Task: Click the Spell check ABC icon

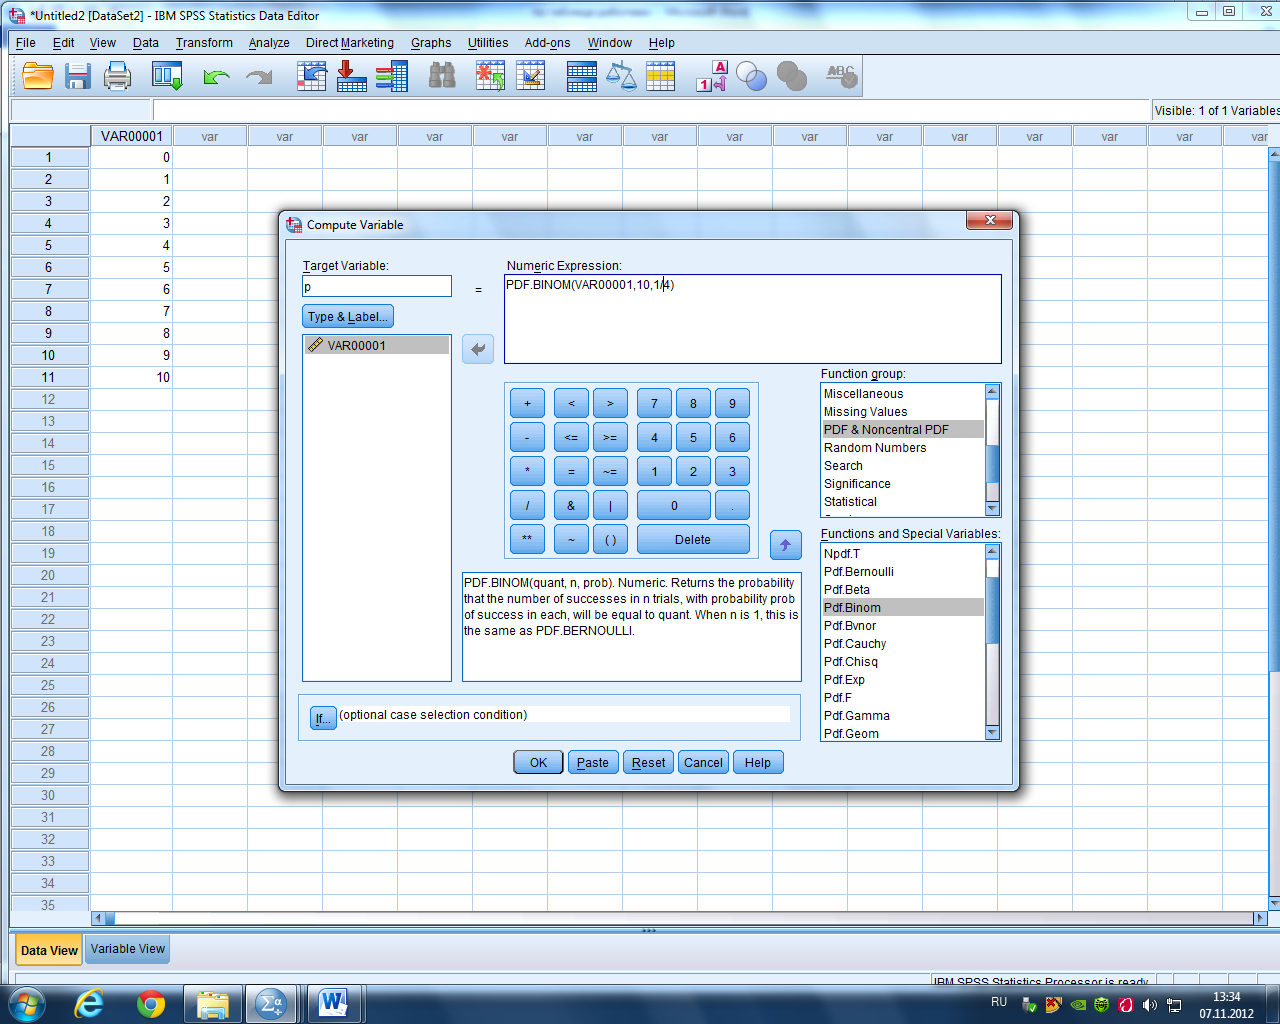Action: [842, 76]
